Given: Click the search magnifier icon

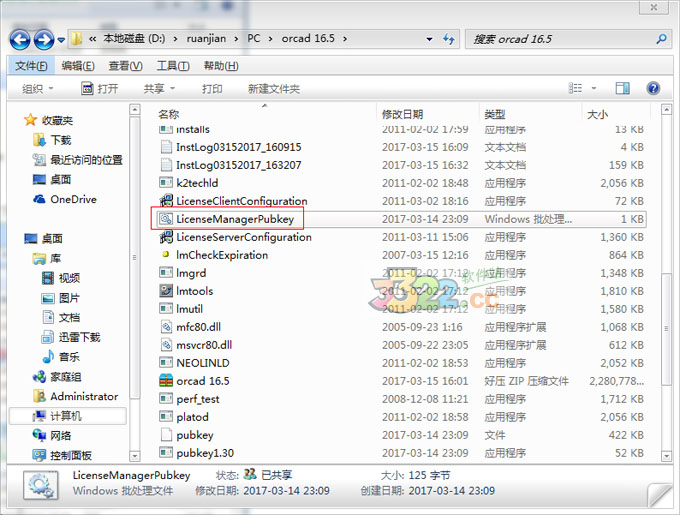Looking at the screenshot, I should (661, 39).
